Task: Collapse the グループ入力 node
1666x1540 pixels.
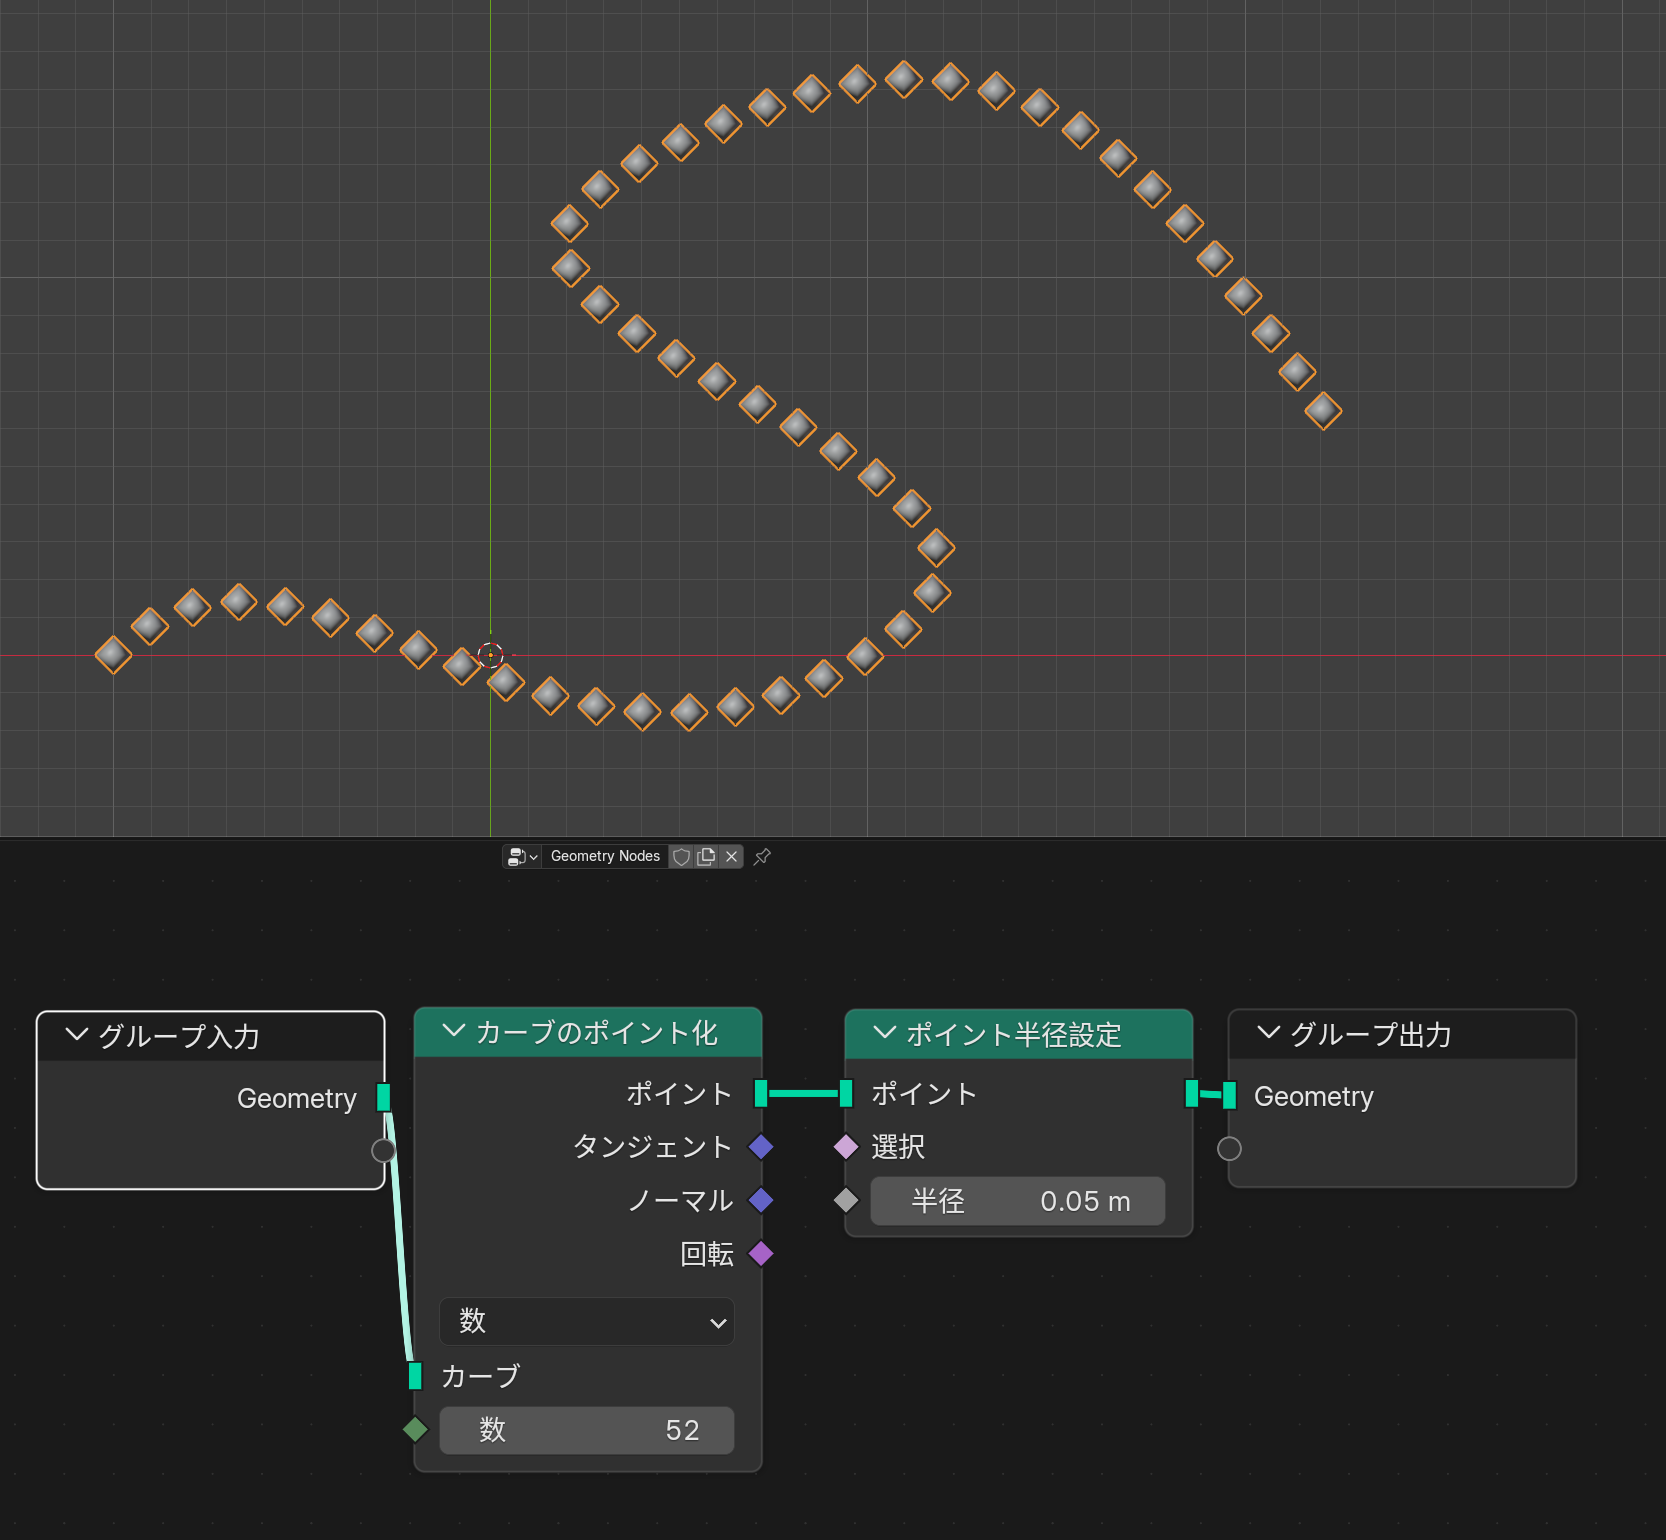Action: click(x=76, y=1034)
